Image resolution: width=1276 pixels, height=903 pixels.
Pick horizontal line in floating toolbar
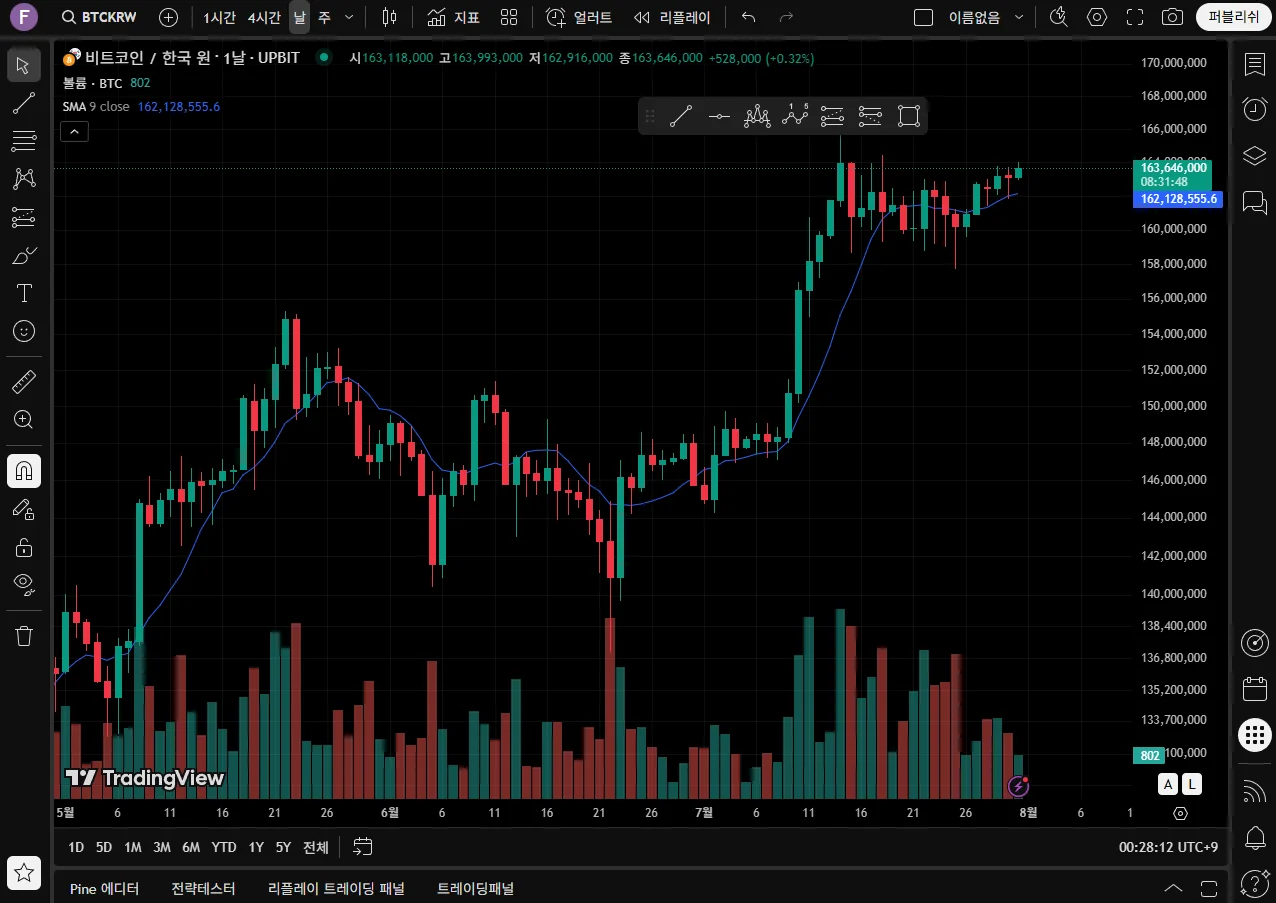click(x=719, y=116)
